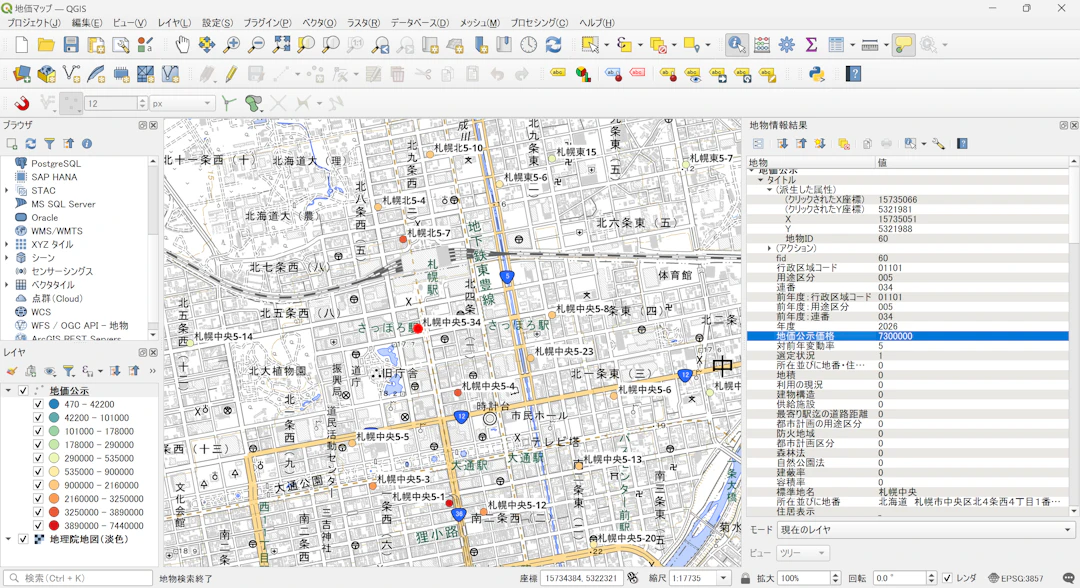Screen dimensions: 1080x588
Task: Open Help in identify results panel
Action: (962, 143)
